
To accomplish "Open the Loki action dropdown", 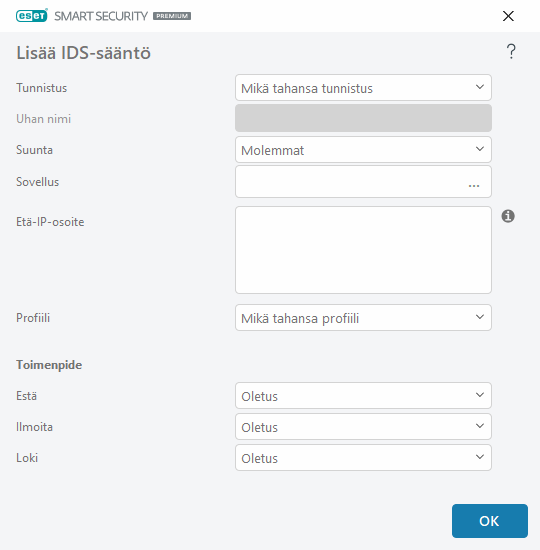I will pos(363,457).
